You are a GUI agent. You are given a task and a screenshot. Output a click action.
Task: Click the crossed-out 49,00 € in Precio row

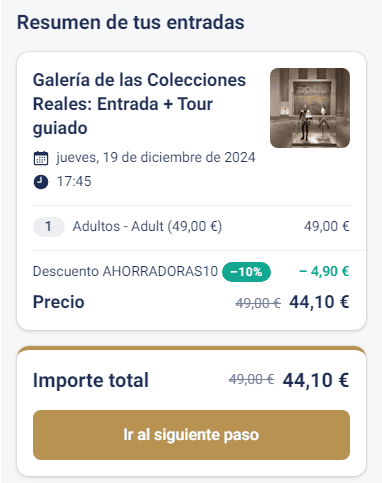pyautogui.click(x=258, y=303)
